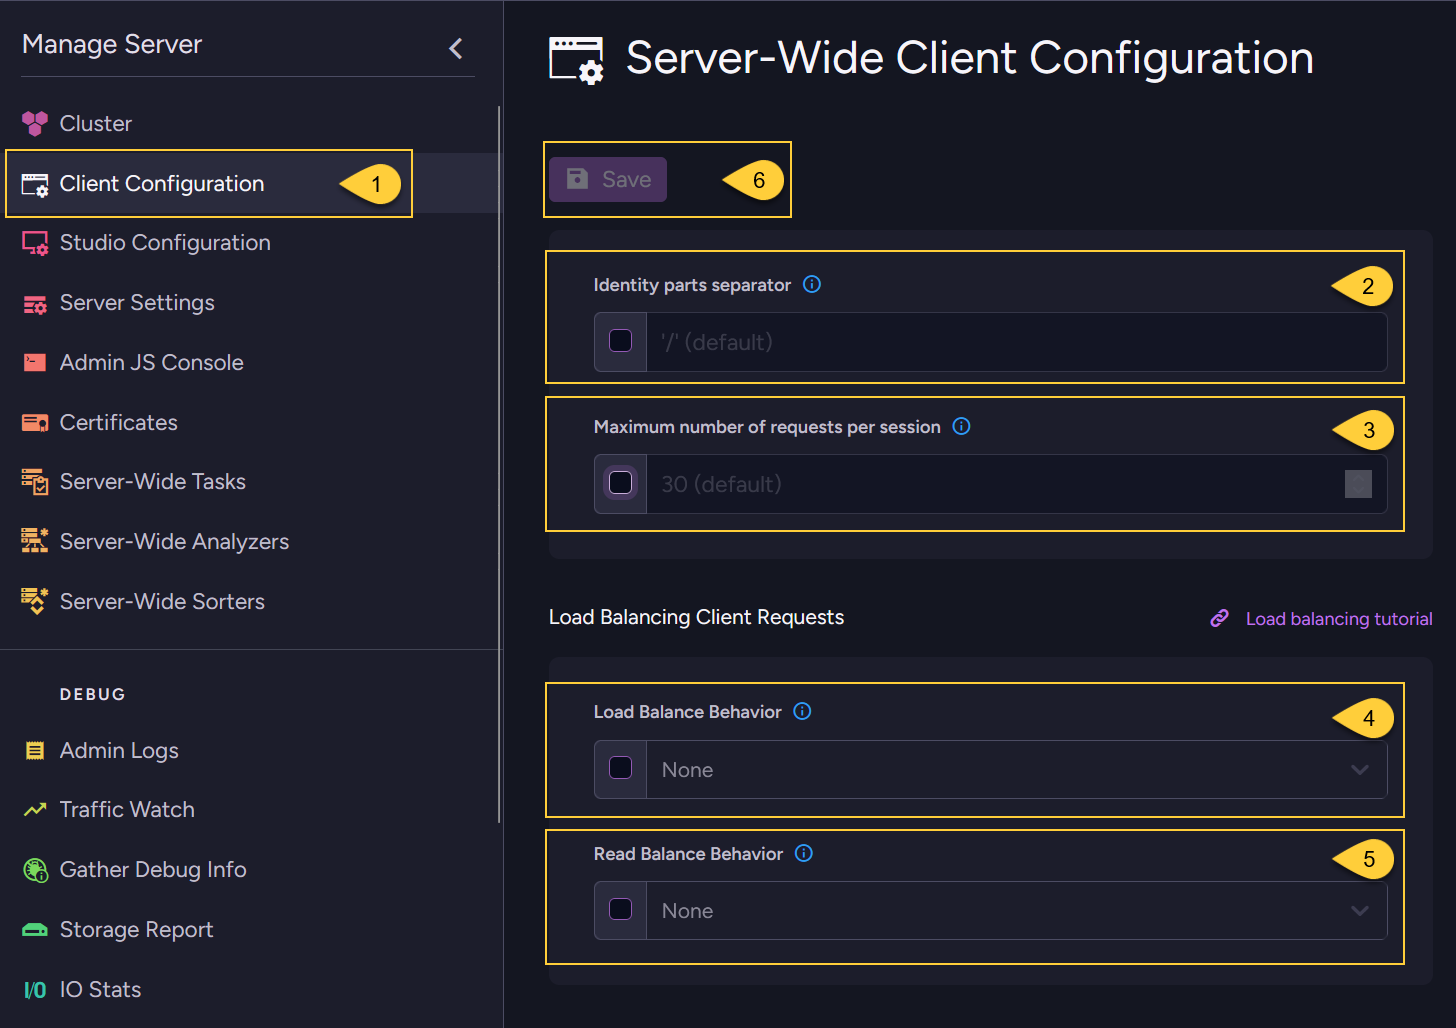The height and width of the screenshot is (1028, 1456).
Task: Click the Cluster icon in the sidebar
Action: point(34,123)
